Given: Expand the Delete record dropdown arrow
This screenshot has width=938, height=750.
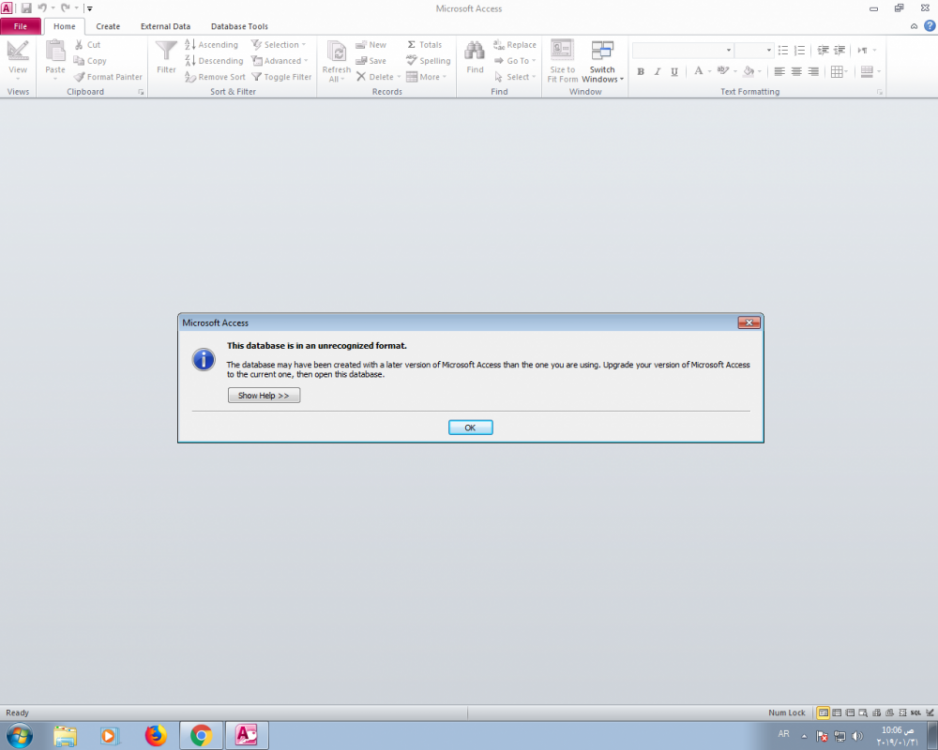Looking at the screenshot, I should 398,77.
